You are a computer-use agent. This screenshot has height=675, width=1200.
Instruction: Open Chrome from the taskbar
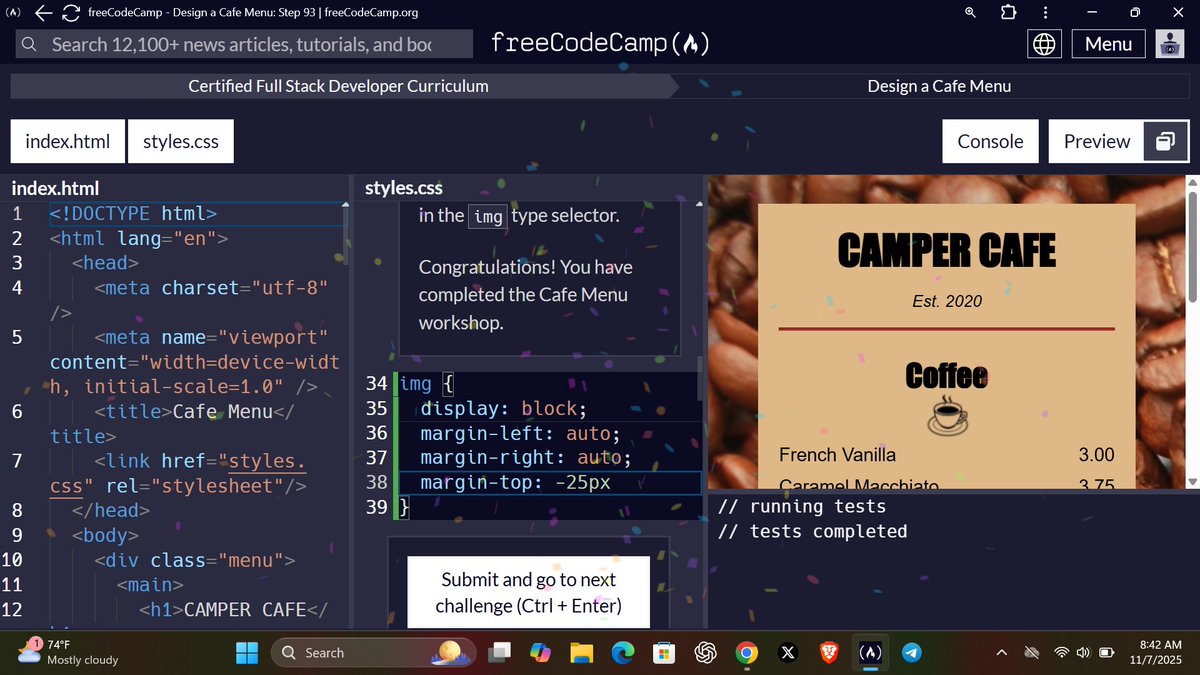point(746,652)
